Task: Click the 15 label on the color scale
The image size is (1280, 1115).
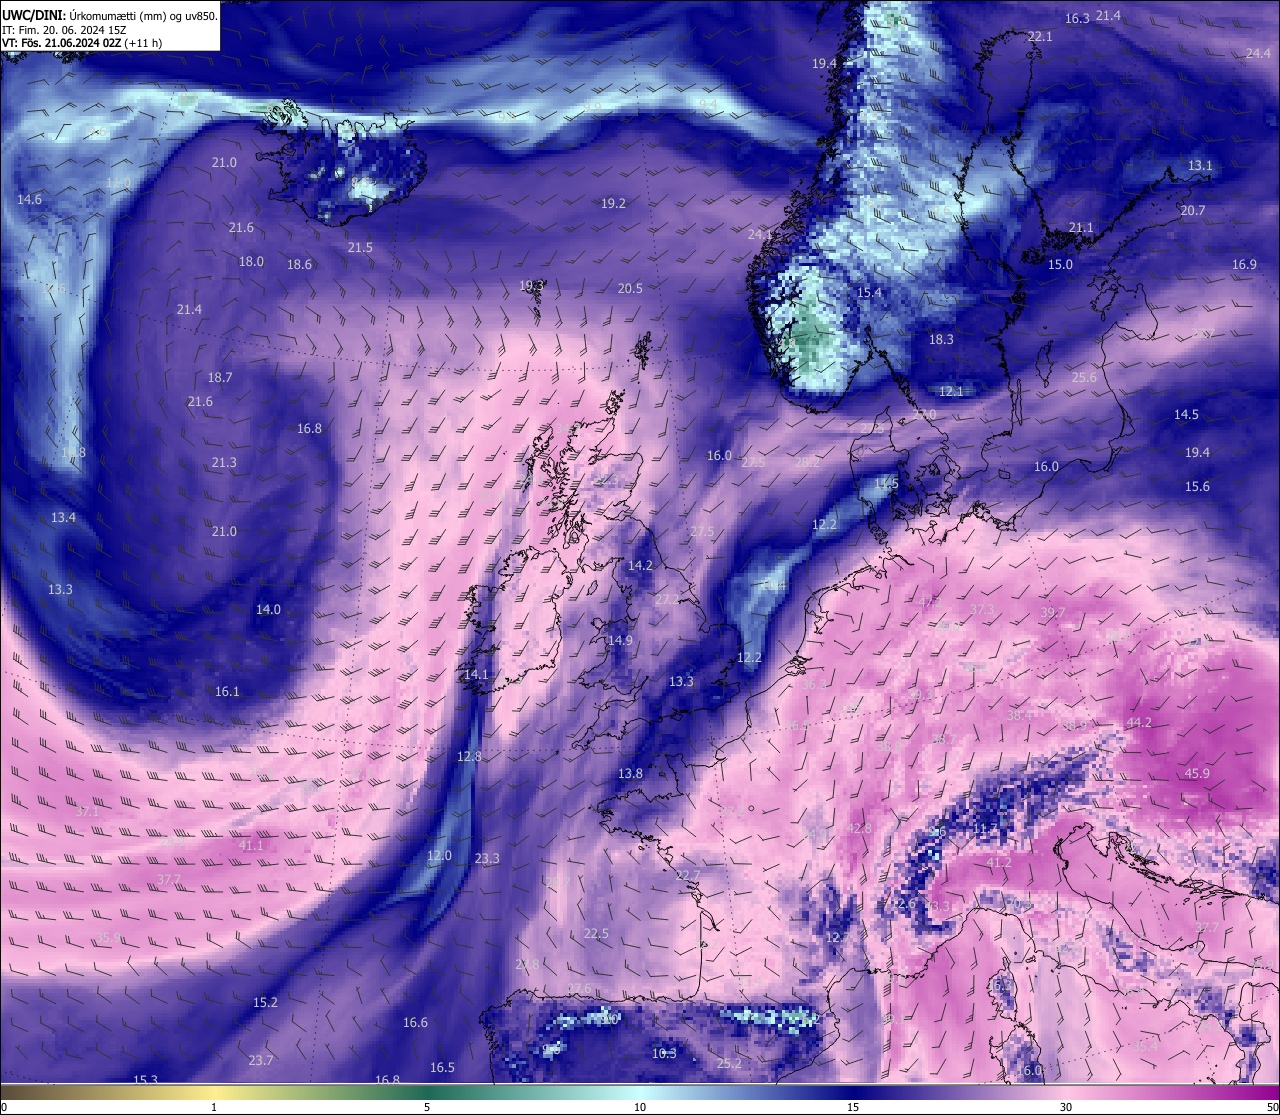Action: [853, 1107]
